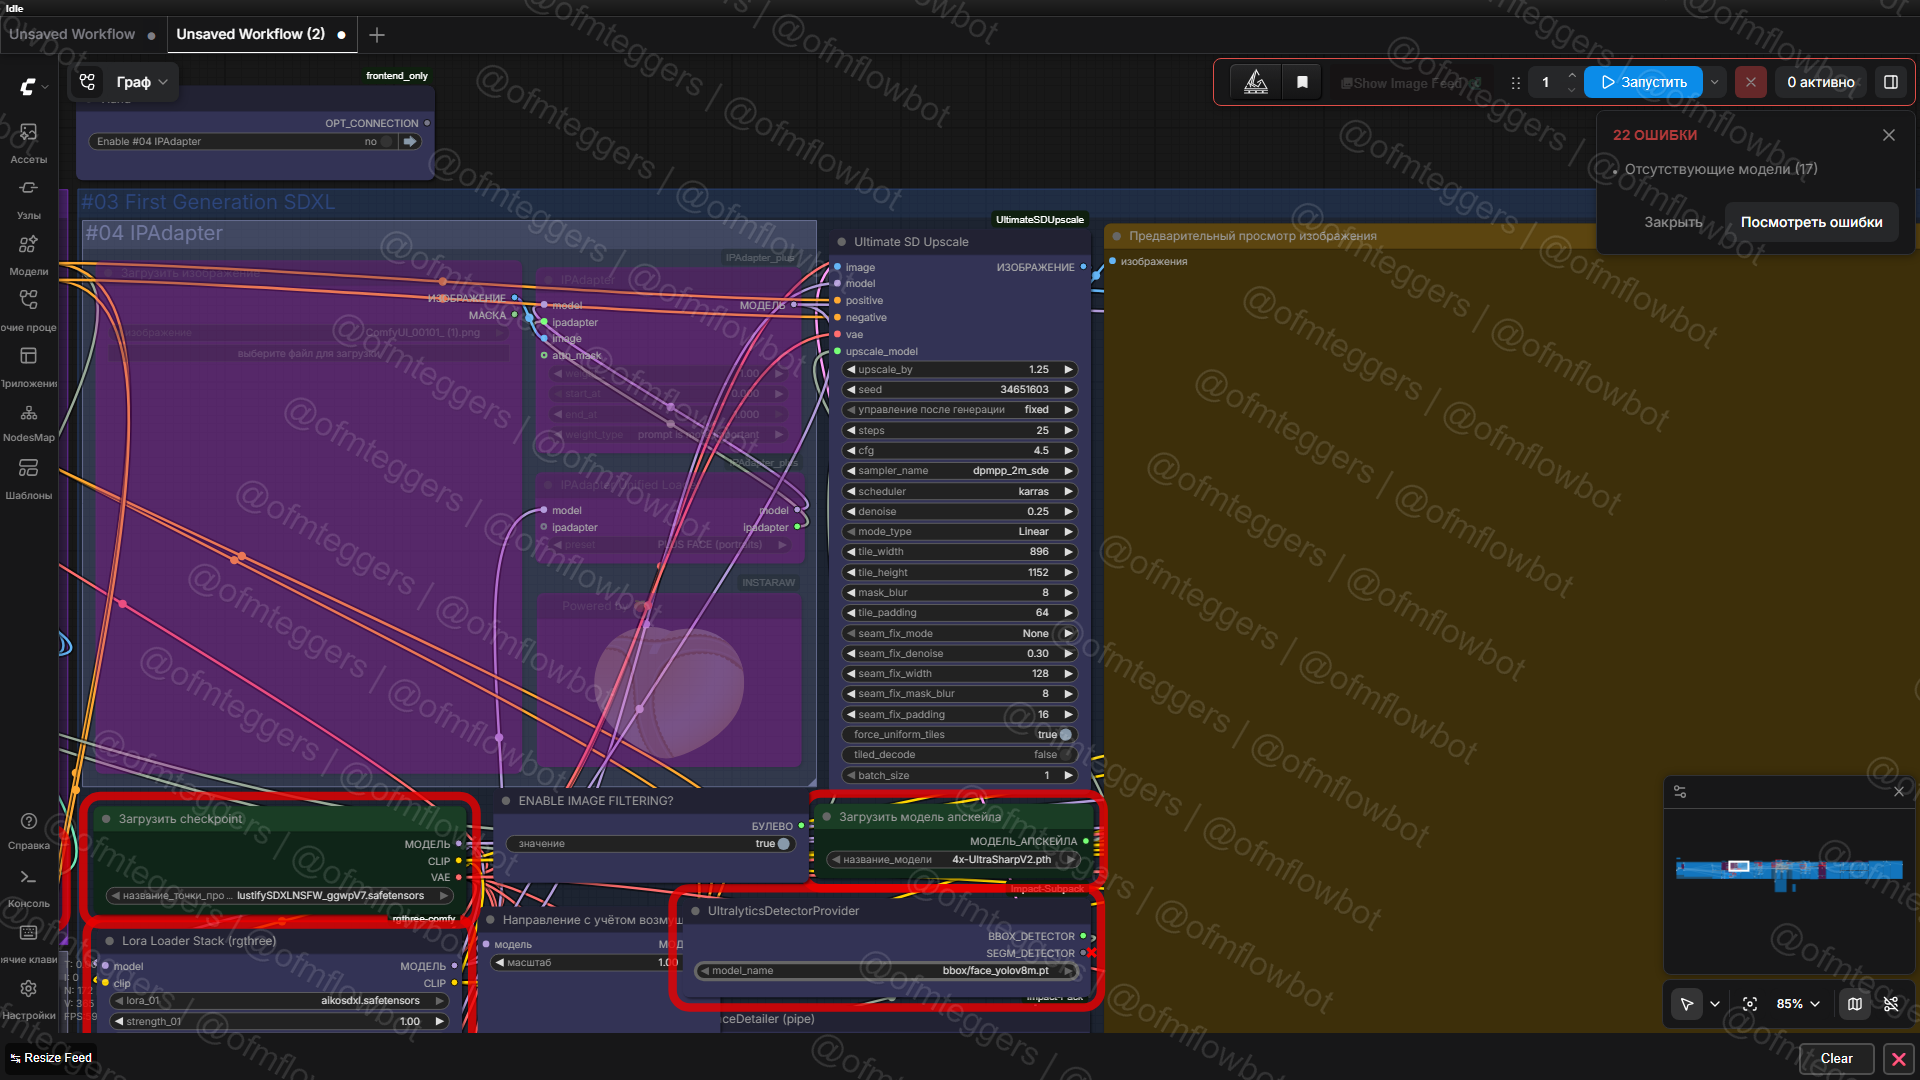This screenshot has height=1080, width=1920.
Task: Expand the 85% zoom dropdown
Action: pos(1799,1004)
